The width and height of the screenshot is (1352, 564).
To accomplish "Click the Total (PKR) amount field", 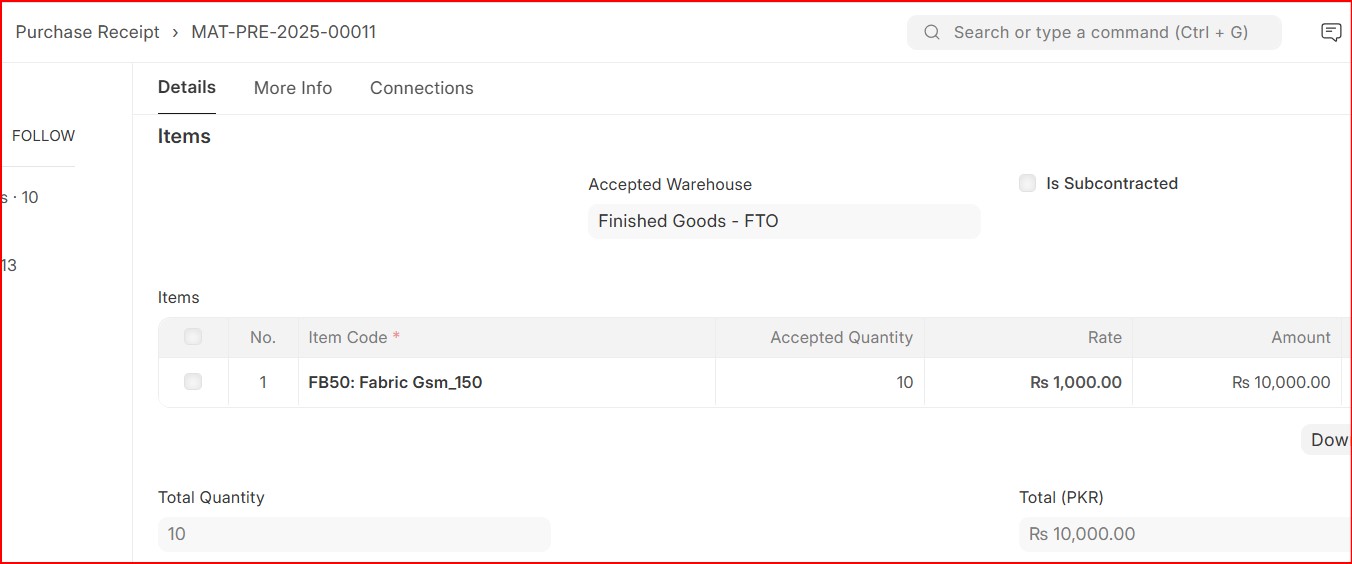I will [1185, 534].
